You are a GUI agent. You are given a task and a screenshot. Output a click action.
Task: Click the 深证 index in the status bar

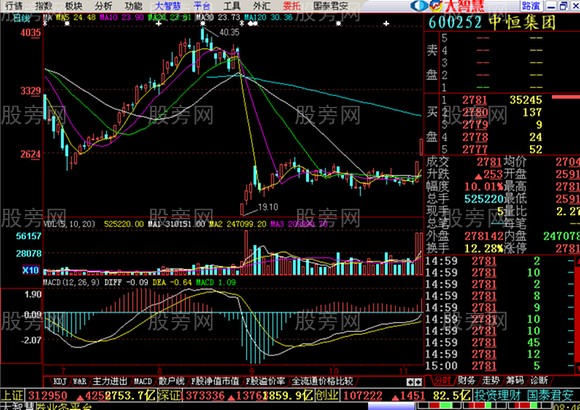click(170, 396)
